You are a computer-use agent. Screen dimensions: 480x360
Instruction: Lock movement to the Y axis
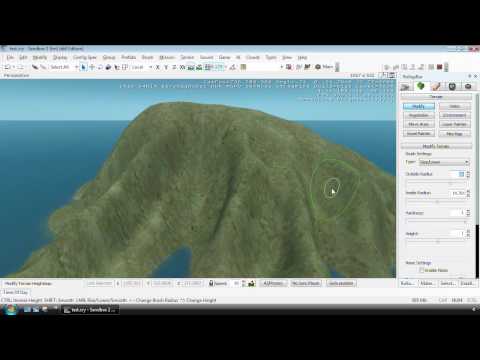(166, 67)
